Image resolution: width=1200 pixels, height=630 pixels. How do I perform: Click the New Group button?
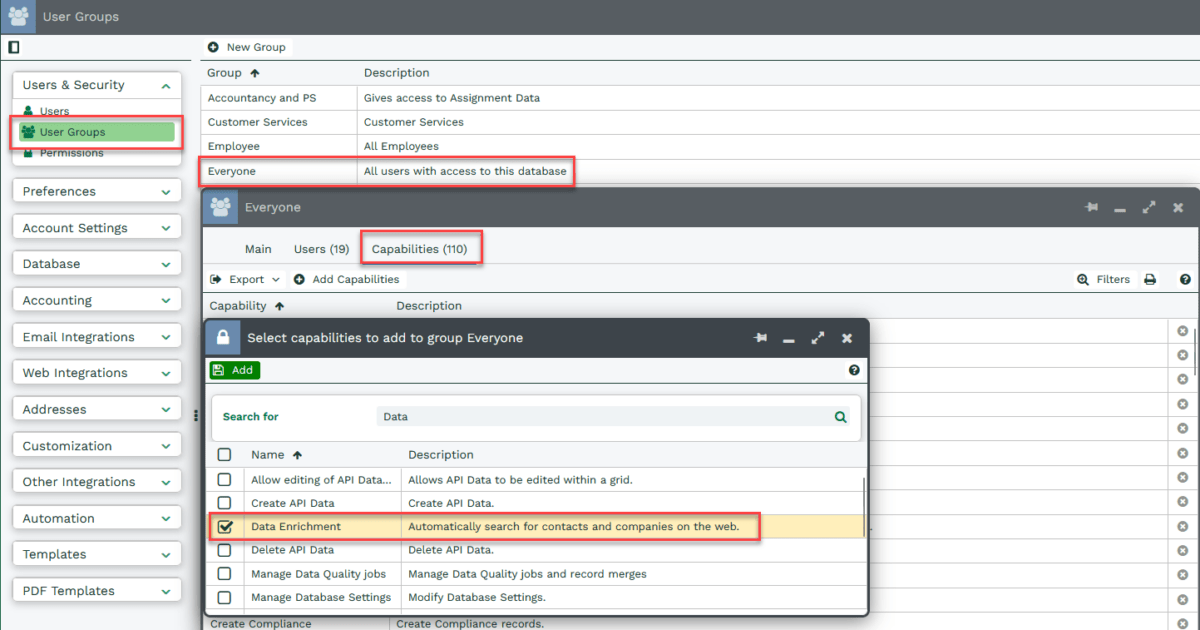247,47
